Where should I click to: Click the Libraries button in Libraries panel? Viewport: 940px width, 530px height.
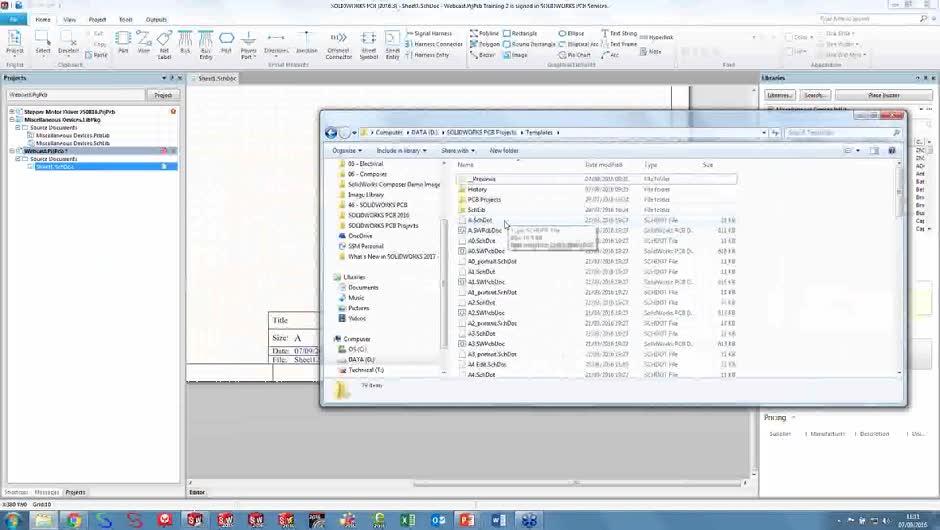pyautogui.click(x=779, y=95)
